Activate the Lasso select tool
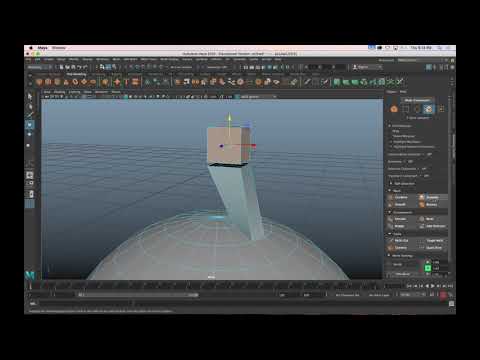Screen dimensions: 480x360 (x=30, y=106)
